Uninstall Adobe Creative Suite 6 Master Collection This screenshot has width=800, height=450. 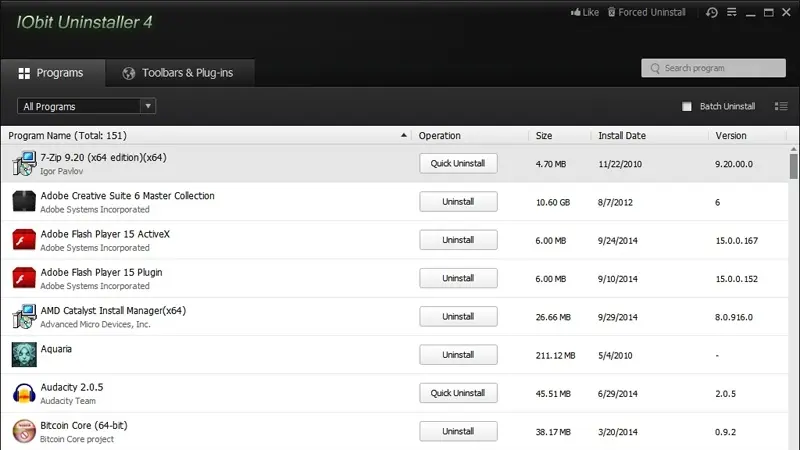[458, 202]
